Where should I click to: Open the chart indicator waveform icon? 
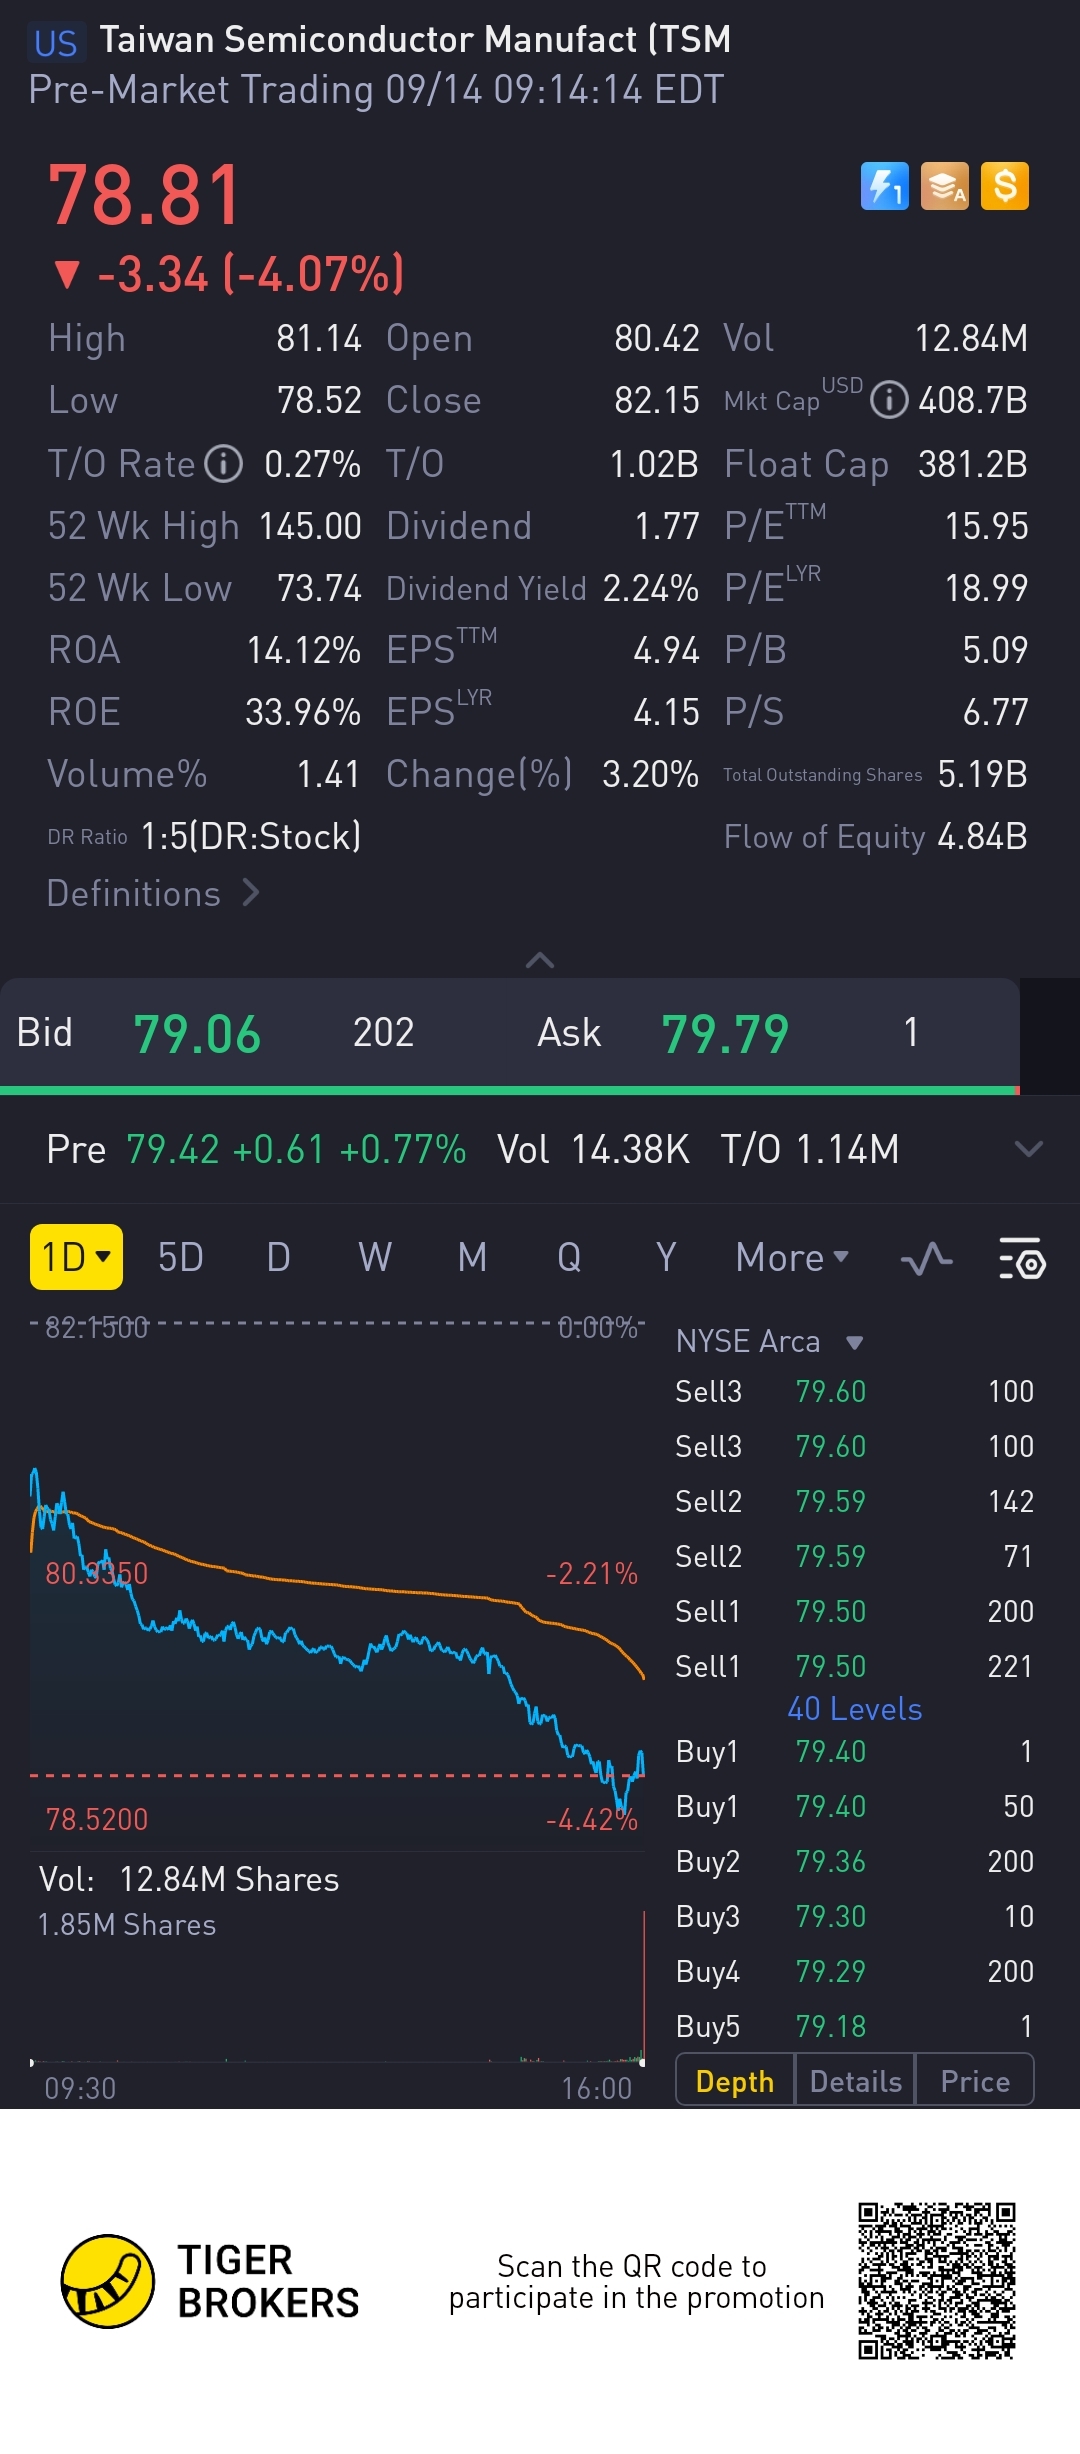[x=926, y=1258]
